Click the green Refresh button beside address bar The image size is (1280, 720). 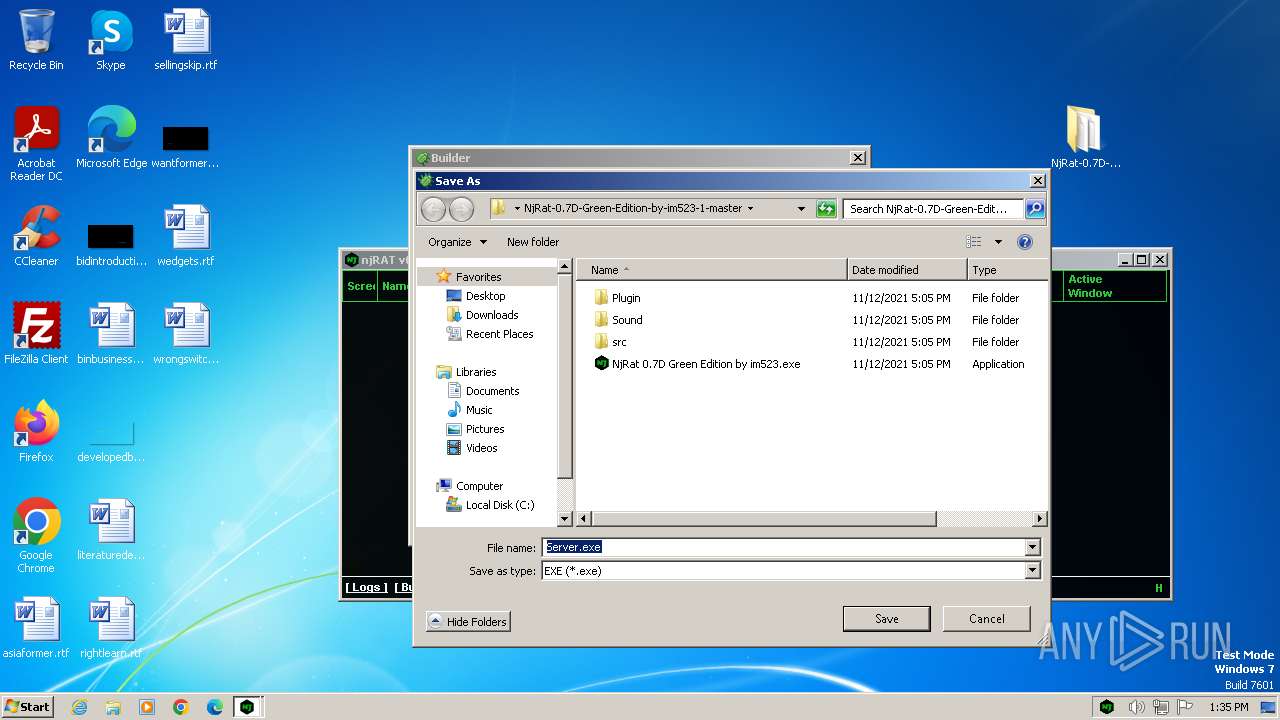click(826, 209)
